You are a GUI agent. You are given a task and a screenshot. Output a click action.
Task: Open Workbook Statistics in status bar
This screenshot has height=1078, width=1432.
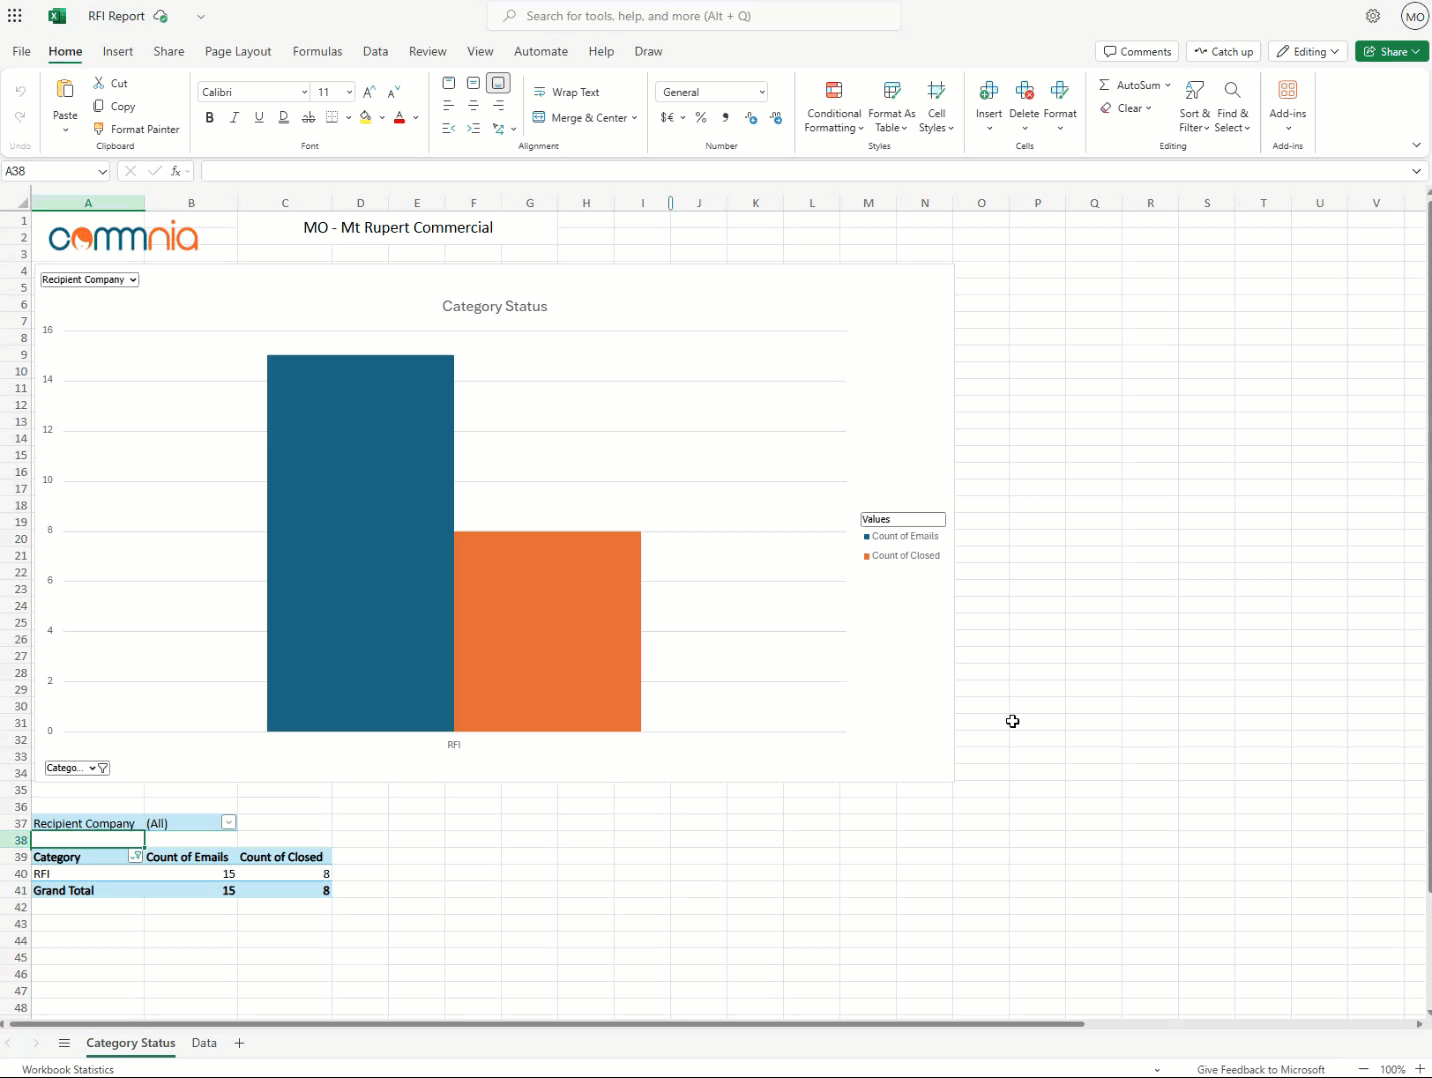pos(68,1069)
